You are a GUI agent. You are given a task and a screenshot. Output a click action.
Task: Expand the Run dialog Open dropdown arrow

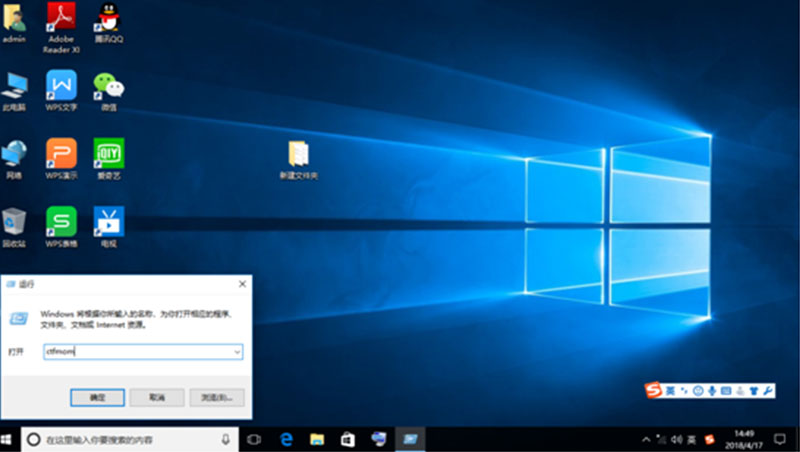click(x=236, y=352)
